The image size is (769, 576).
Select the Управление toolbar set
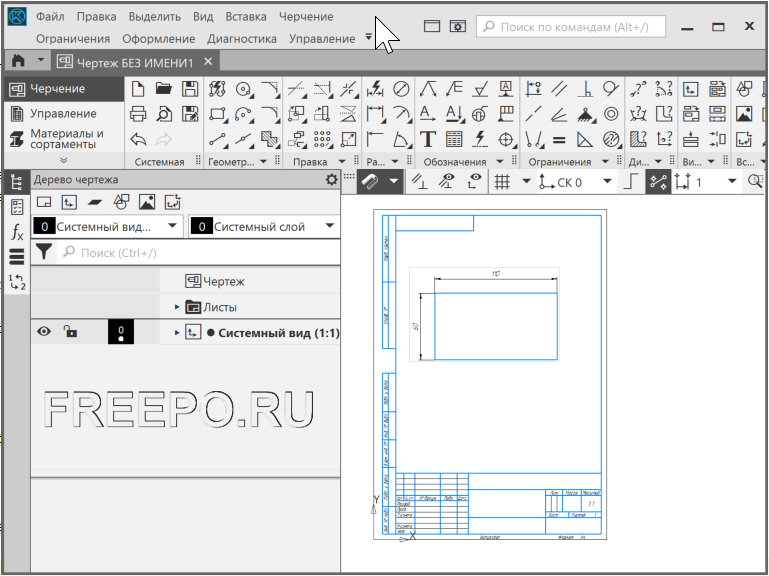coord(63,114)
